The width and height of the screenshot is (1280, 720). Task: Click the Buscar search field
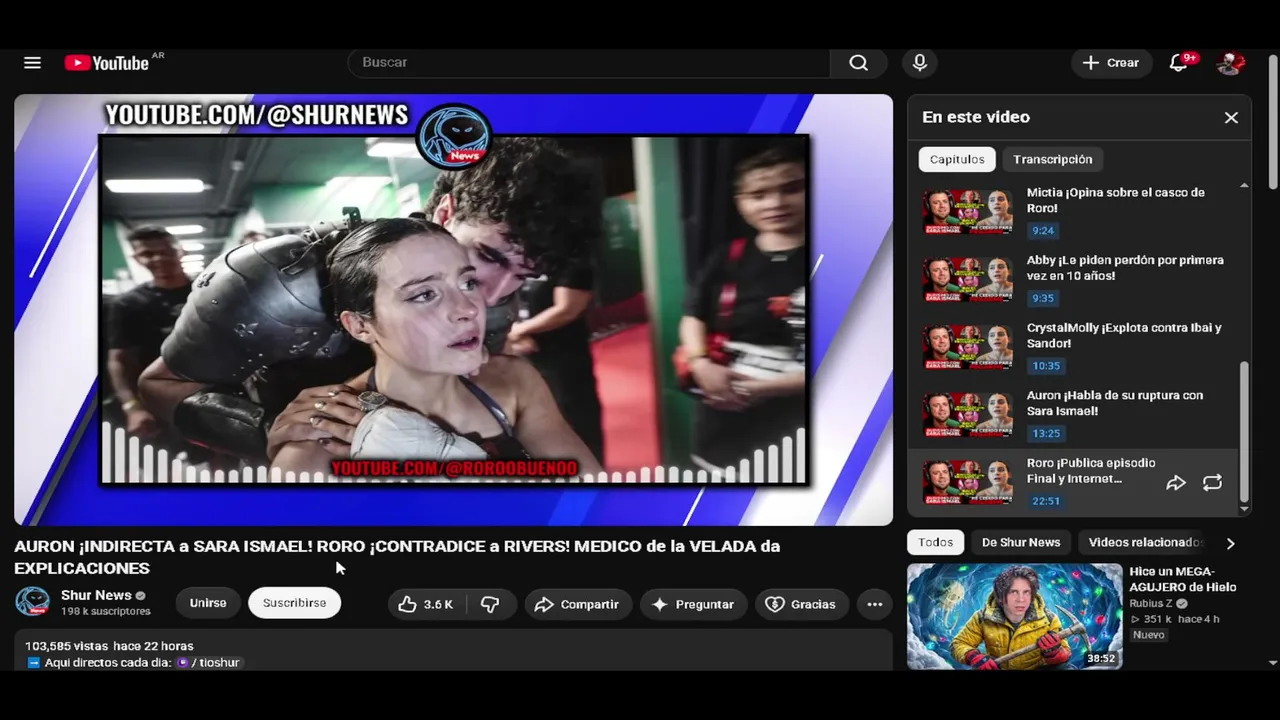click(x=588, y=62)
